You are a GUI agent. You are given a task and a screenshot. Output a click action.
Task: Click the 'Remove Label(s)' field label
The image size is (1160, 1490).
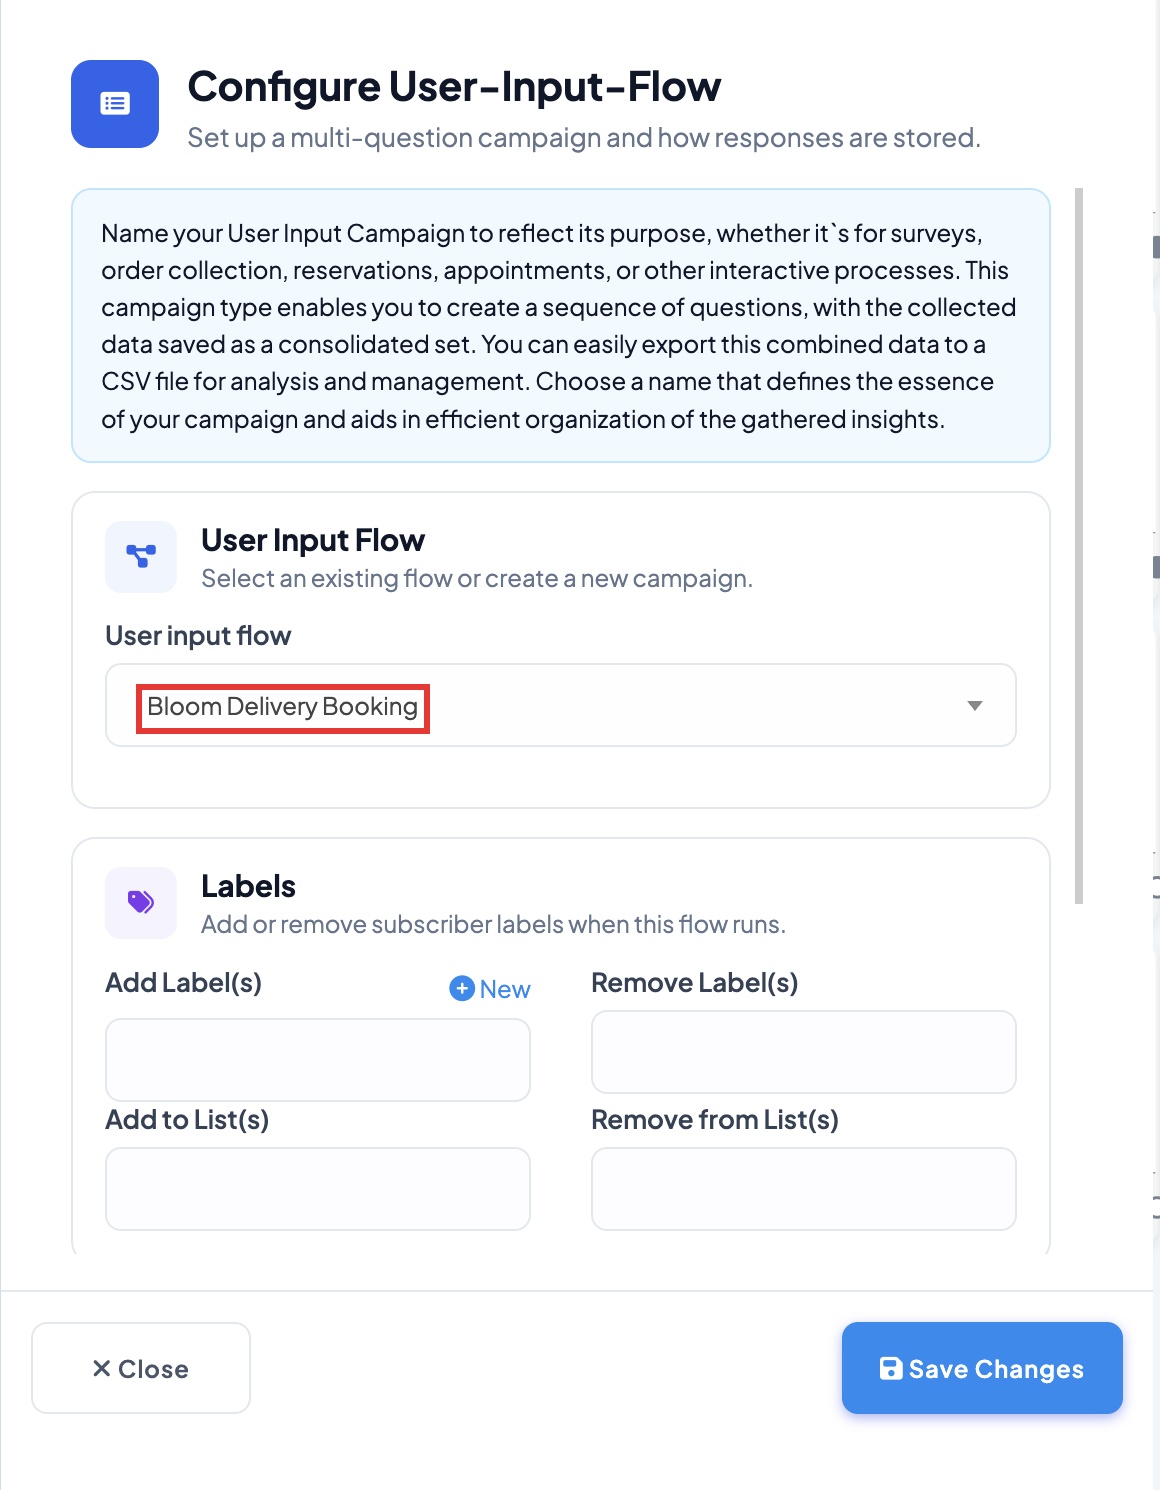(x=695, y=983)
